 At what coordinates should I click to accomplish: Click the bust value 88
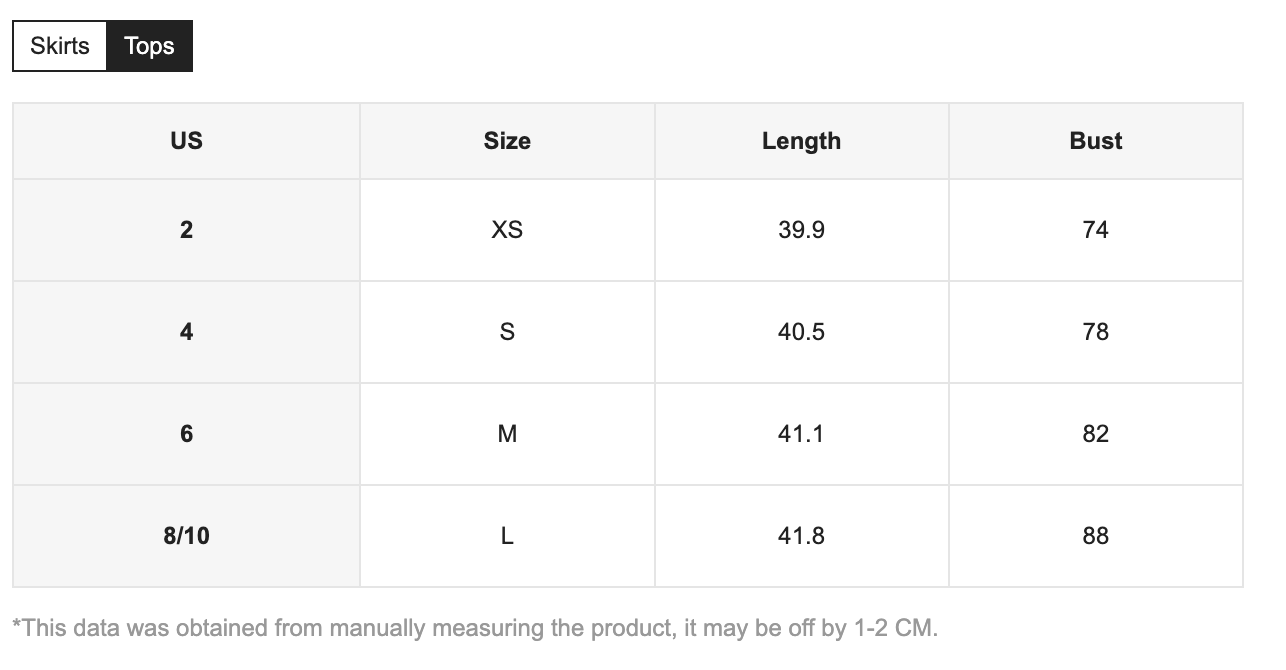1096,536
